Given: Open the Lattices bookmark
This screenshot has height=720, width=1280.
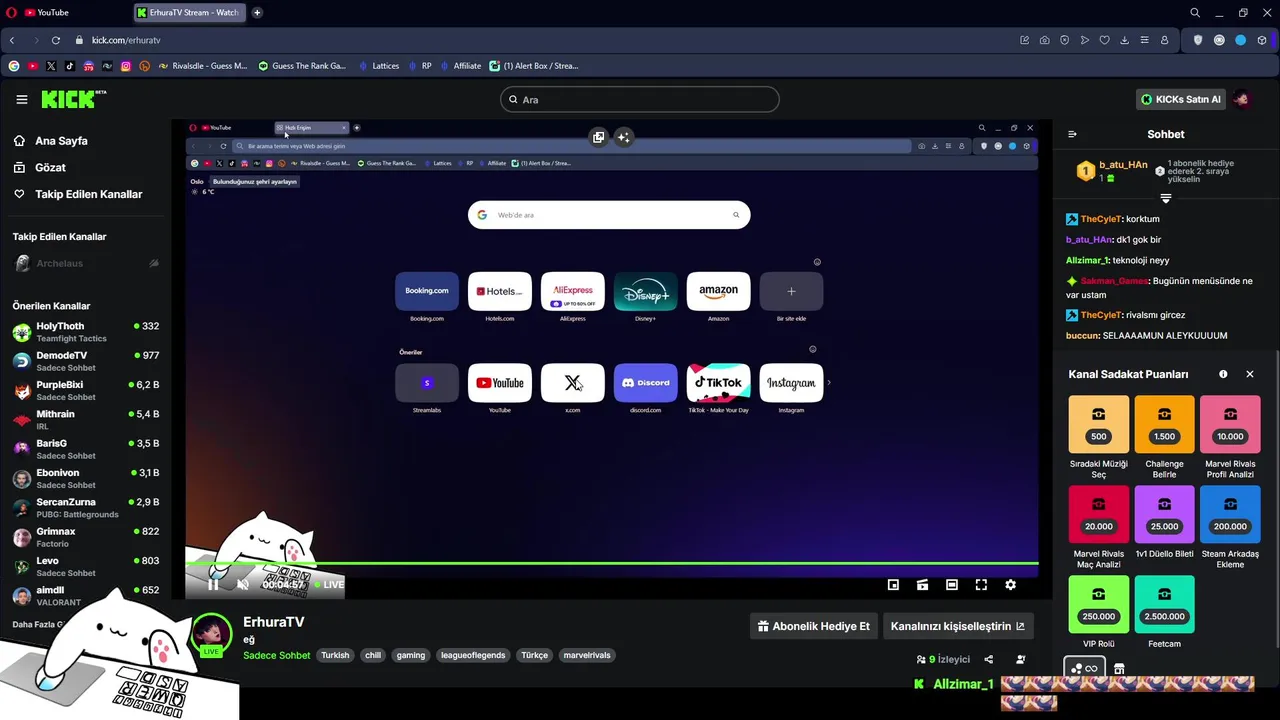Looking at the screenshot, I should pyautogui.click(x=378, y=66).
